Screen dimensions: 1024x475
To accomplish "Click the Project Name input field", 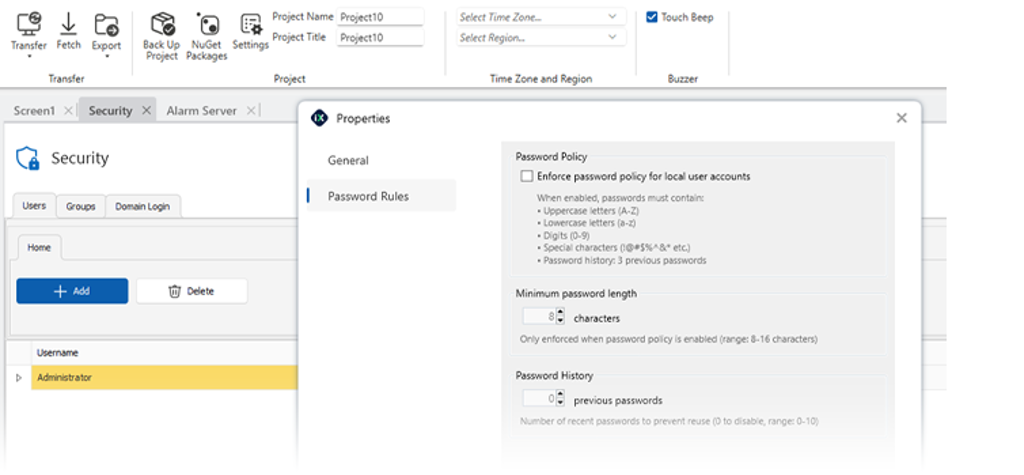I will click(380, 17).
